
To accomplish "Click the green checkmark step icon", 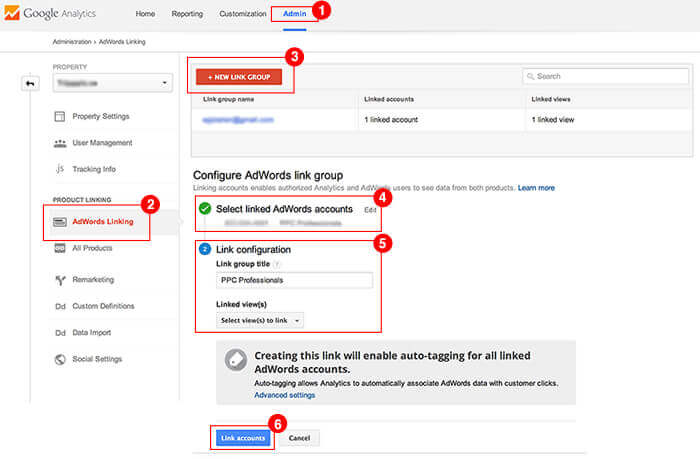I will [x=205, y=209].
